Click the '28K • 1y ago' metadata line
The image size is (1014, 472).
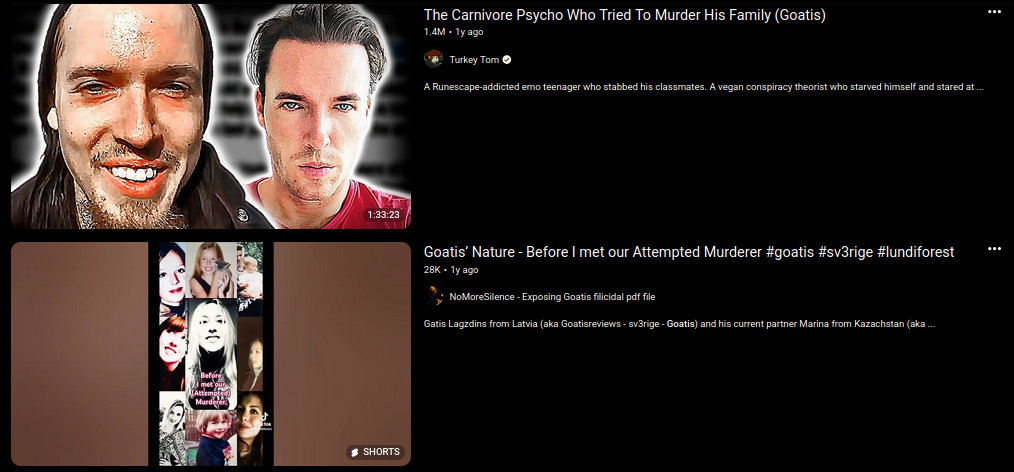coord(451,270)
